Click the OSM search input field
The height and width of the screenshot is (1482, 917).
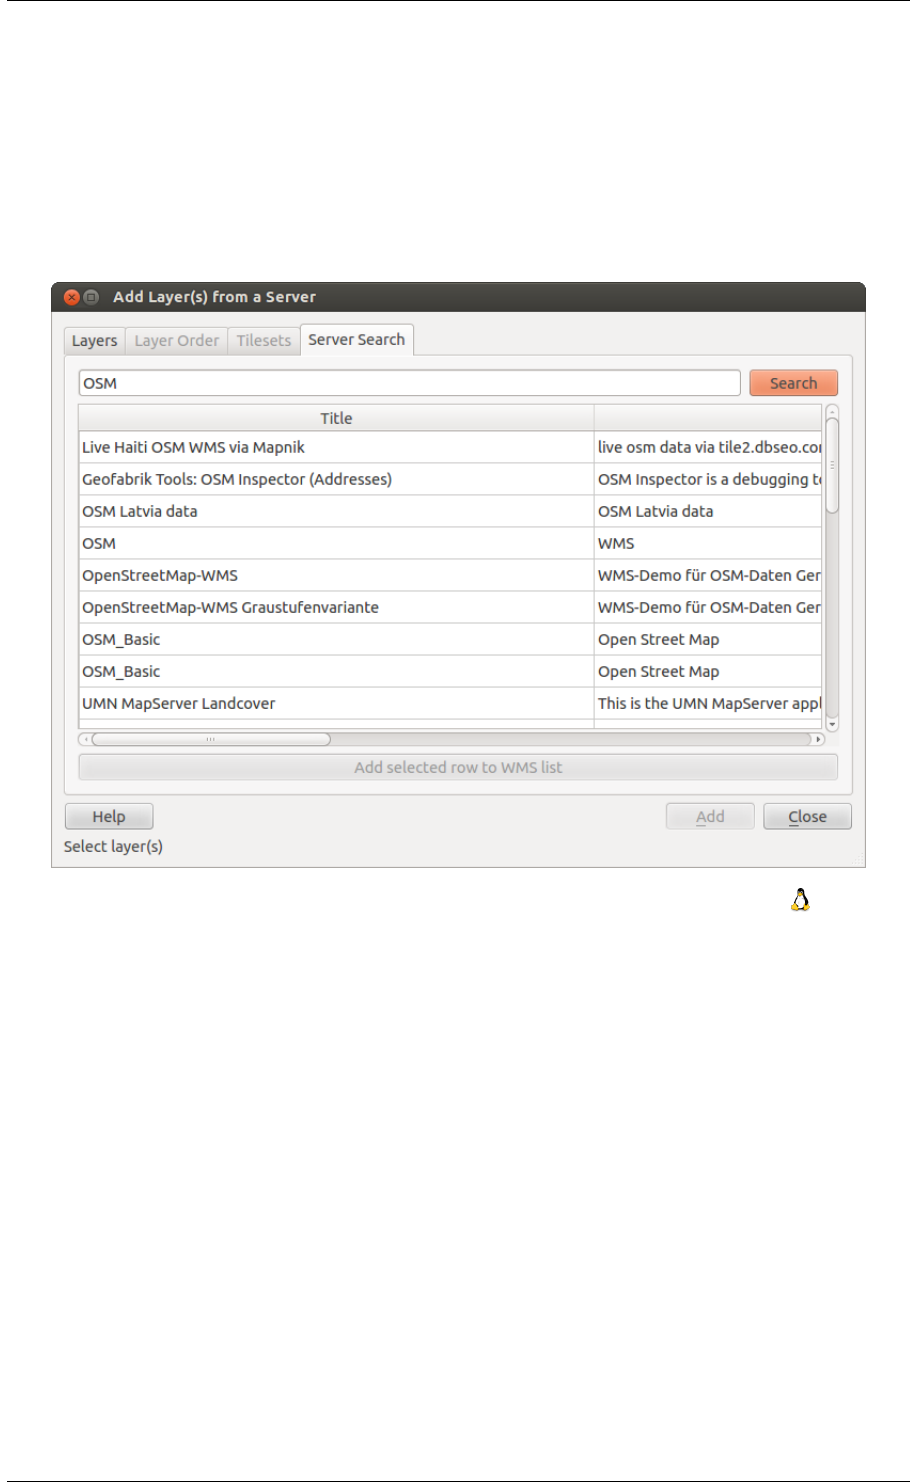(409, 383)
